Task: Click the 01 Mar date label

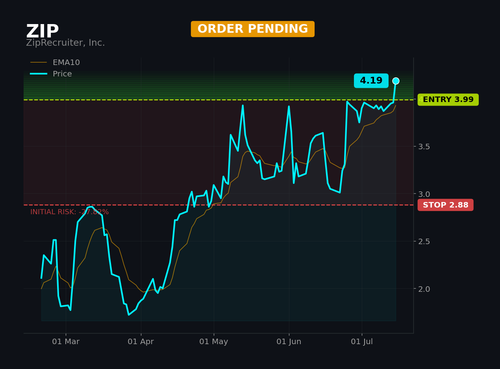Action: 66,341
